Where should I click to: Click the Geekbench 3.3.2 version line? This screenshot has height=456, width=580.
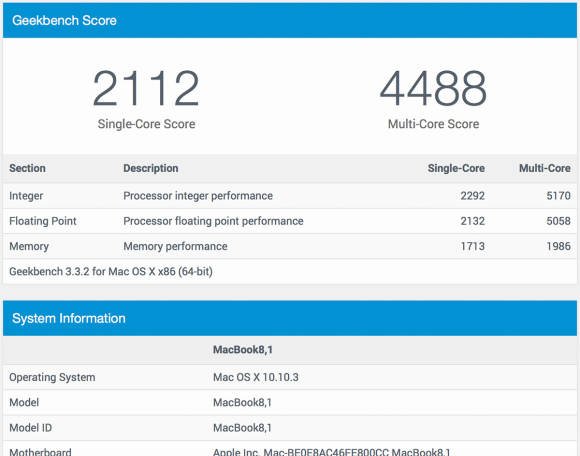pyautogui.click(x=111, y=272)
